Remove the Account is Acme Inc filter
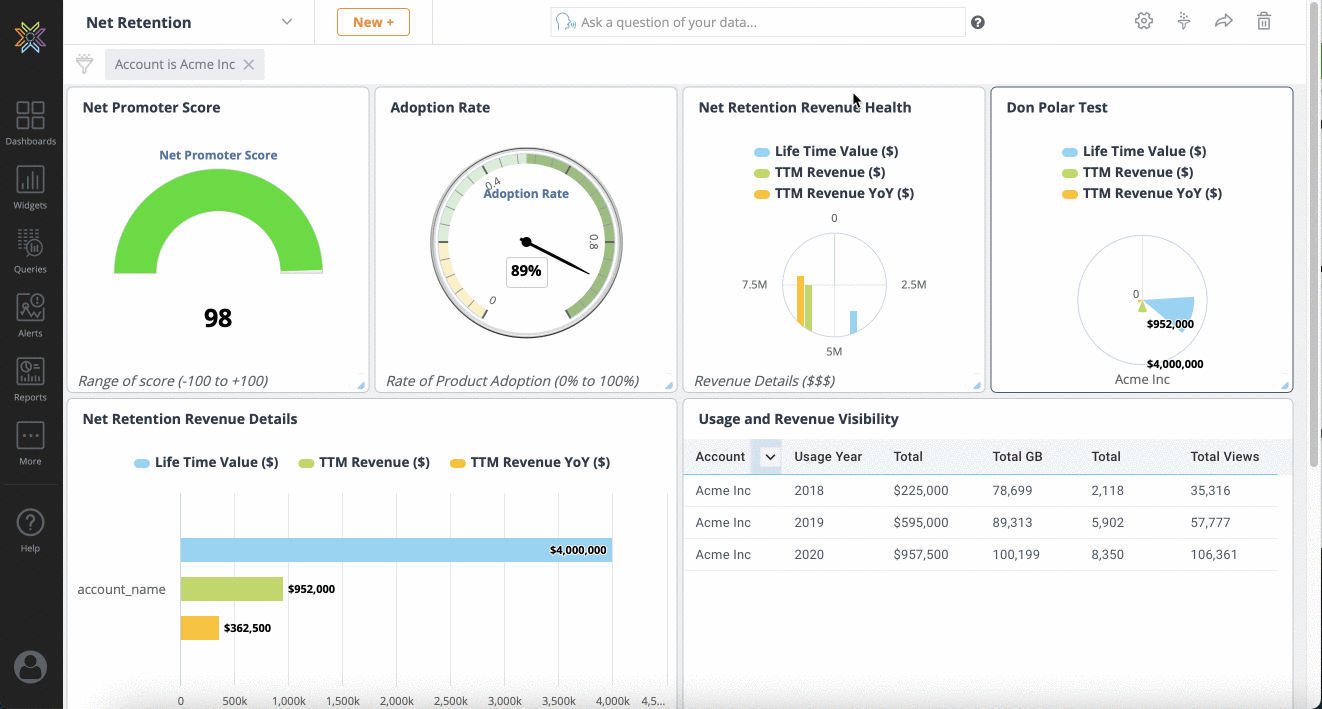Image resolution: width=1322 pixels, height=709 pixels. pos(249,64)
